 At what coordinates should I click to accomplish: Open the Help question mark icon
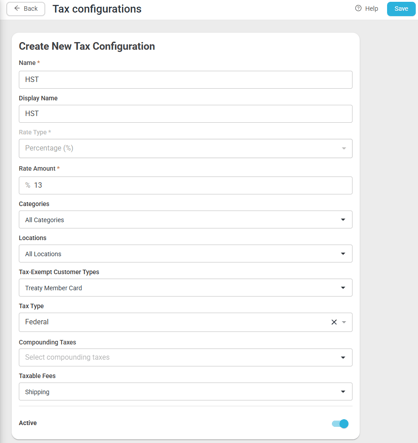pos(358,8)
